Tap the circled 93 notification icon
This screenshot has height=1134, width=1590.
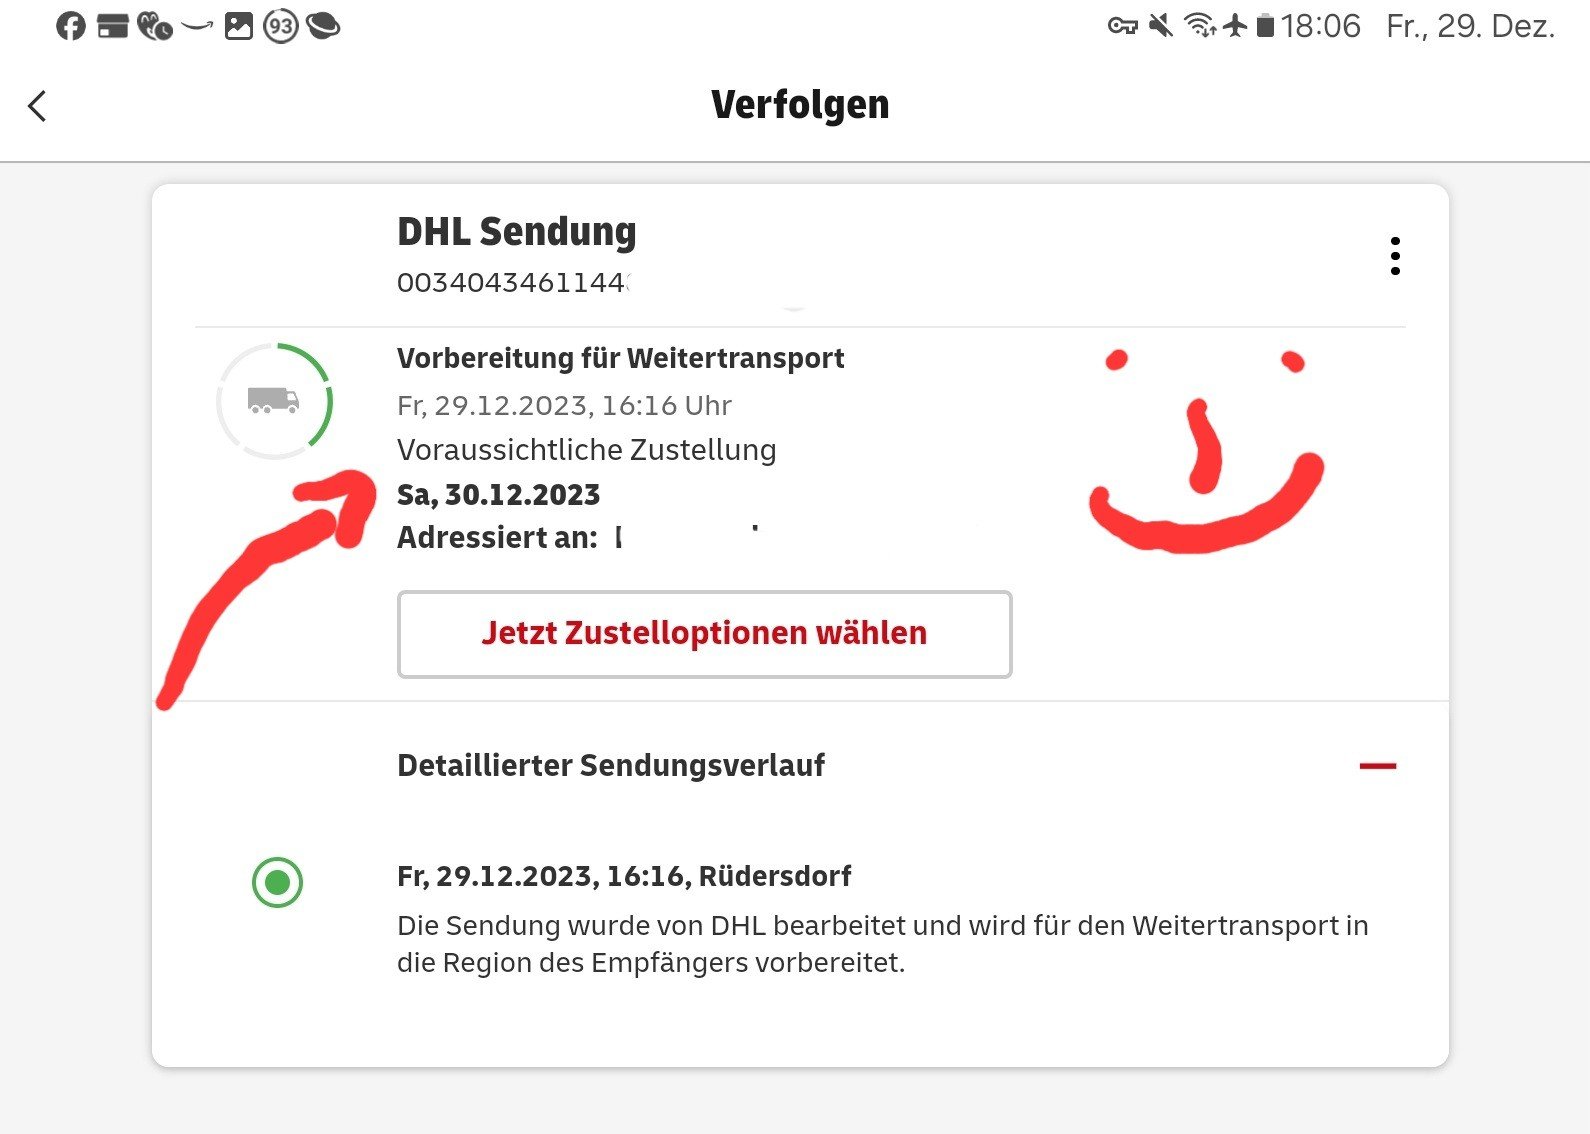pos(281,26)
